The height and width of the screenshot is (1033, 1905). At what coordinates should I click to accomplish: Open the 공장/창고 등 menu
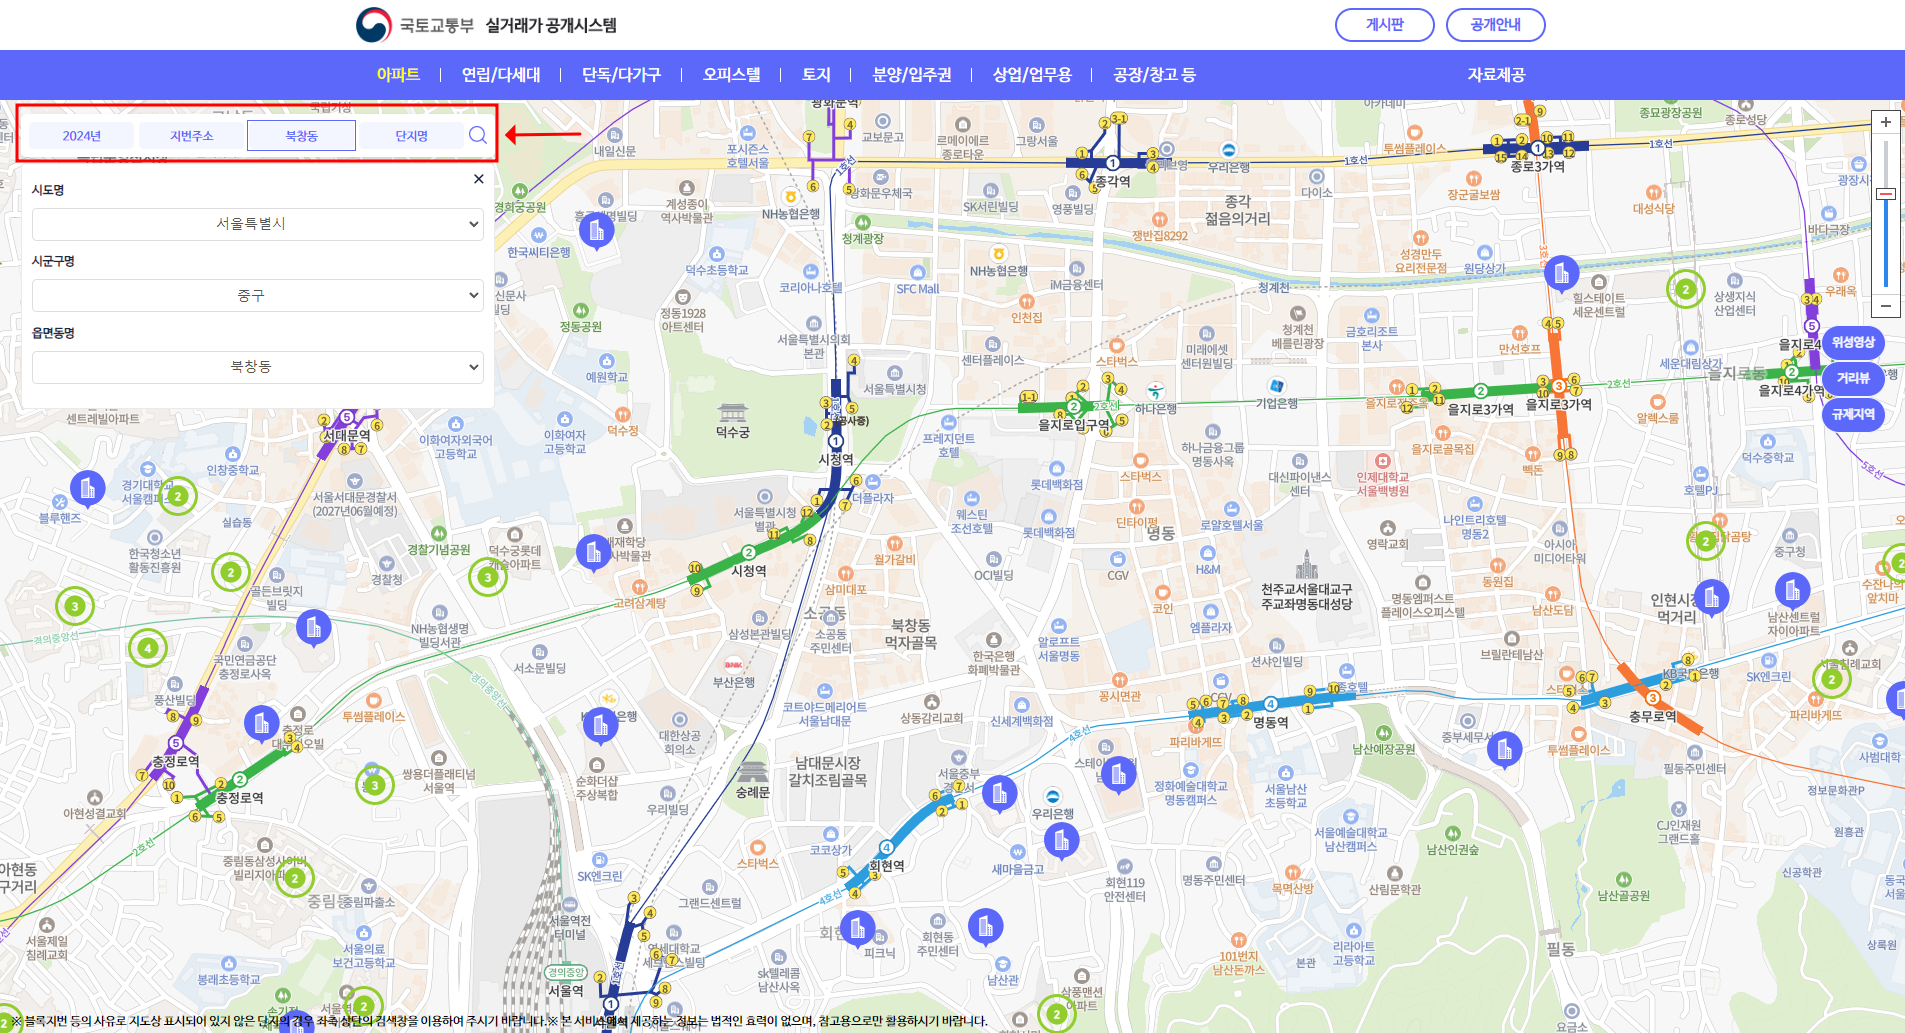click(1154, 75)
